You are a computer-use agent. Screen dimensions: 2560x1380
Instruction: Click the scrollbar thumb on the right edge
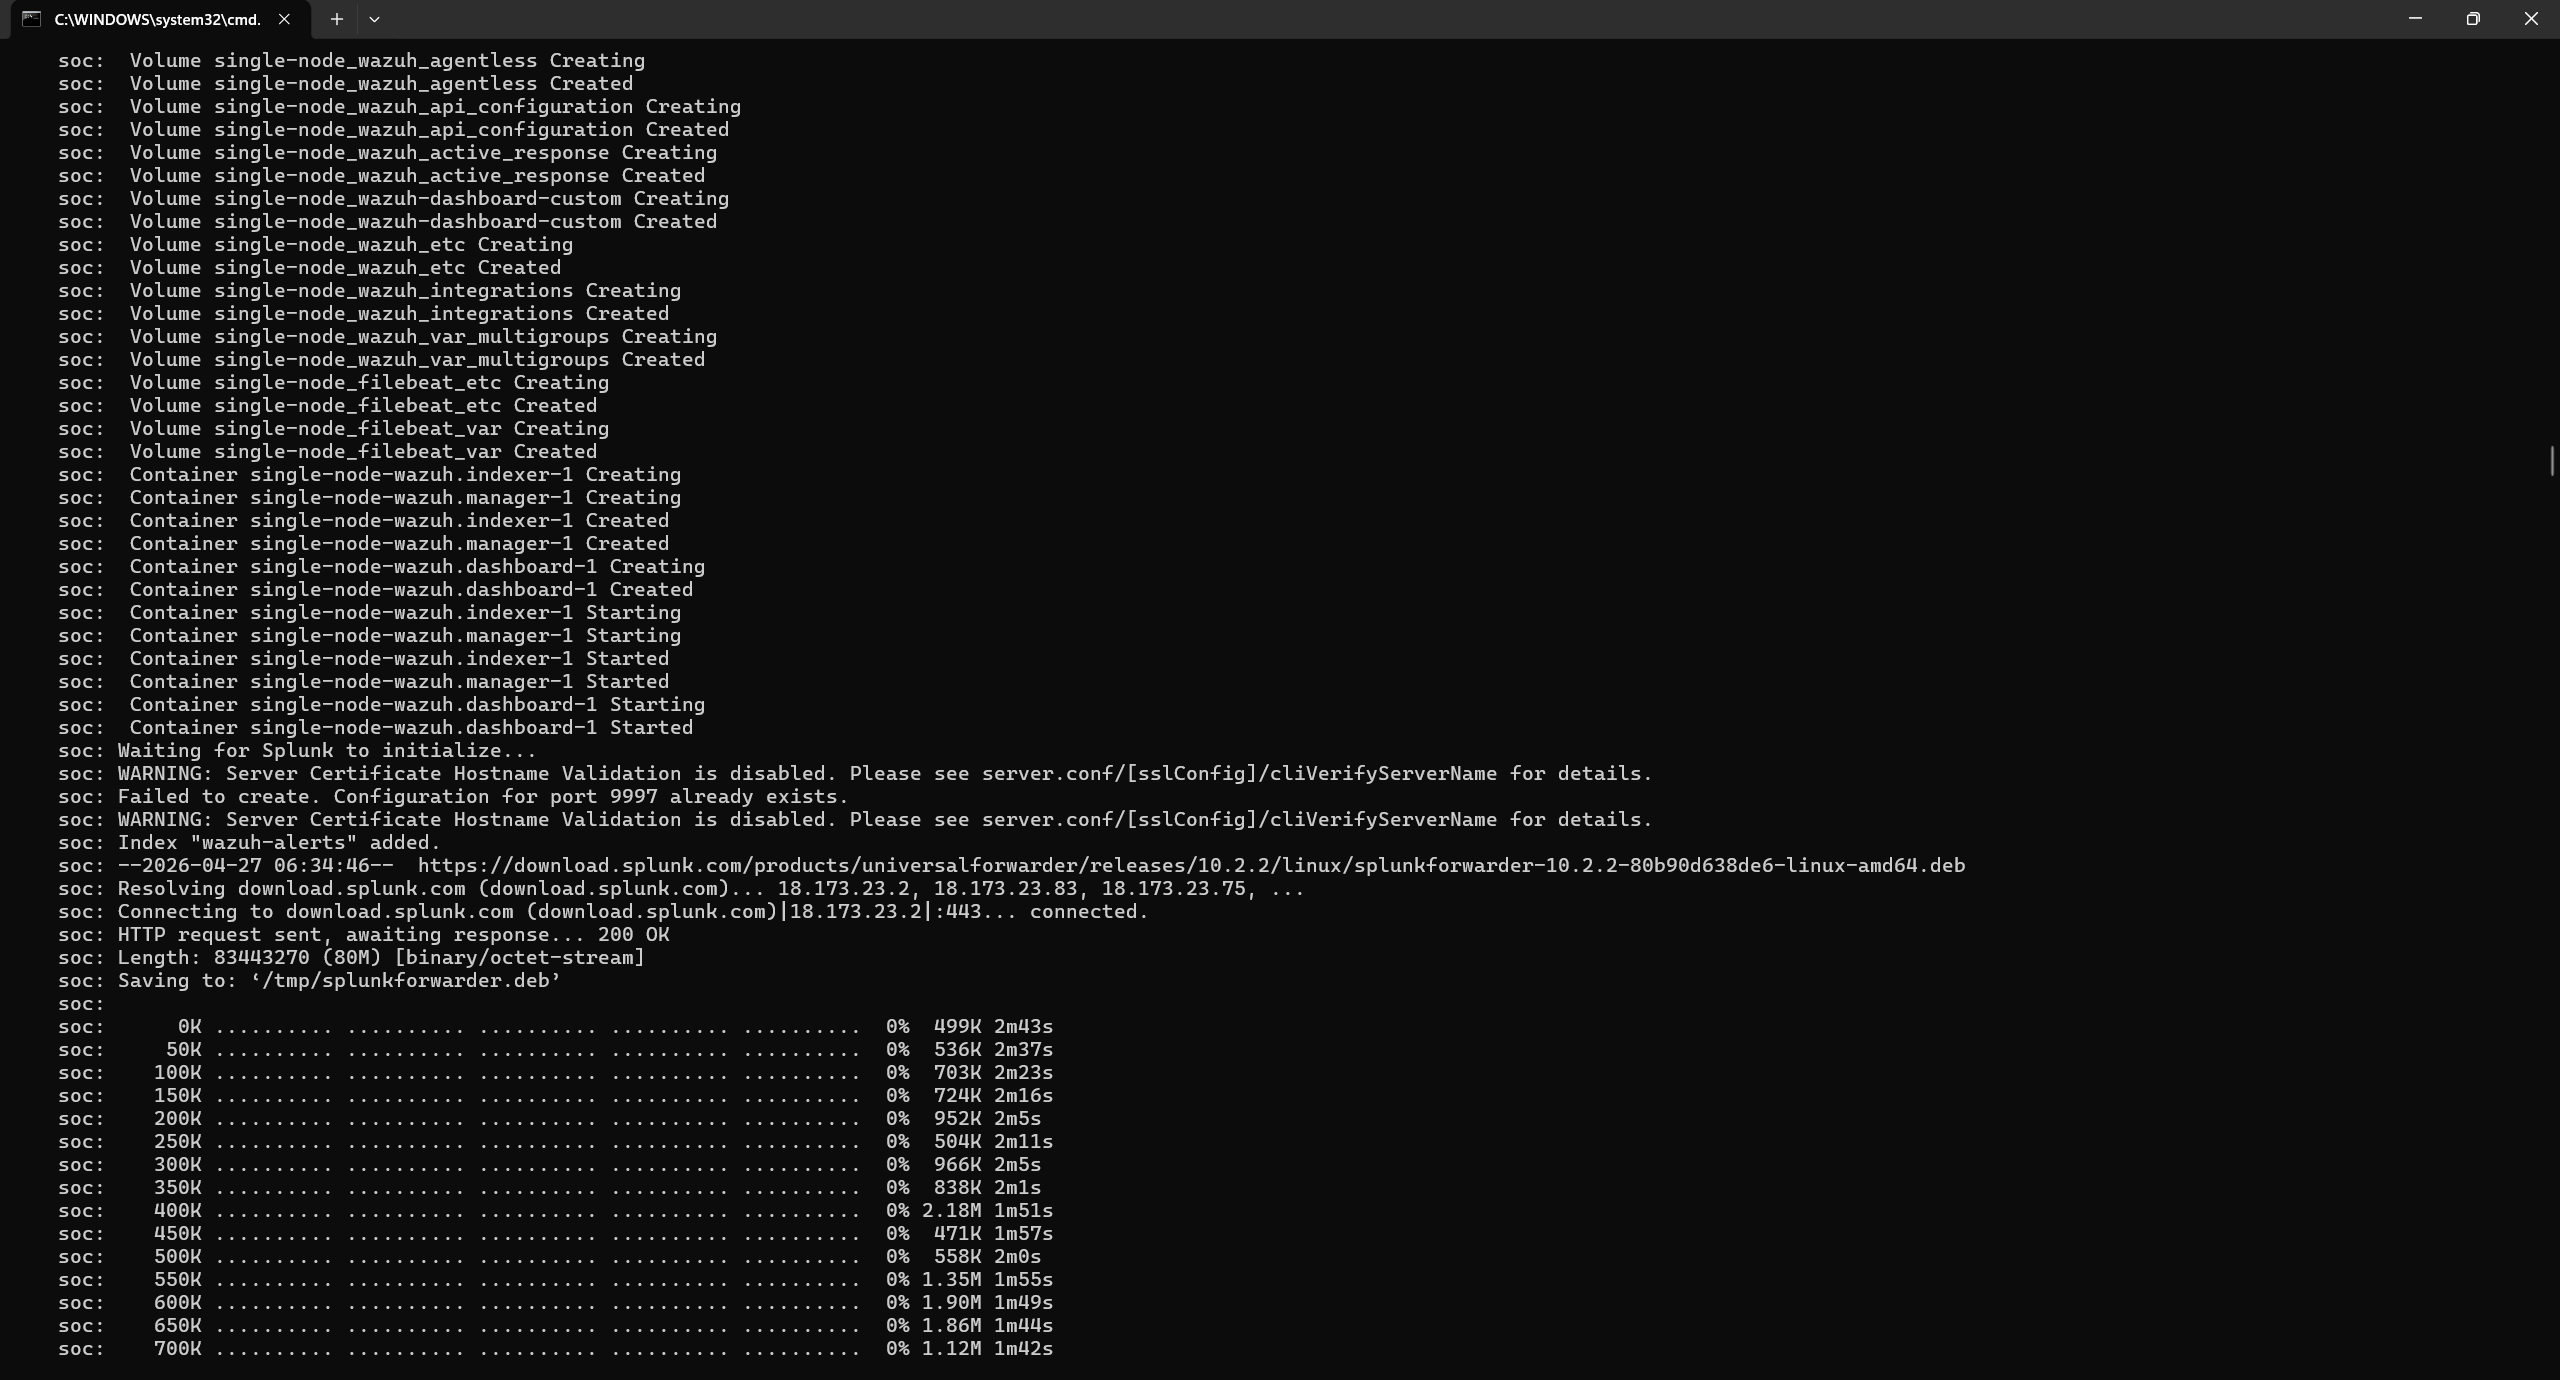[2551, 461]
